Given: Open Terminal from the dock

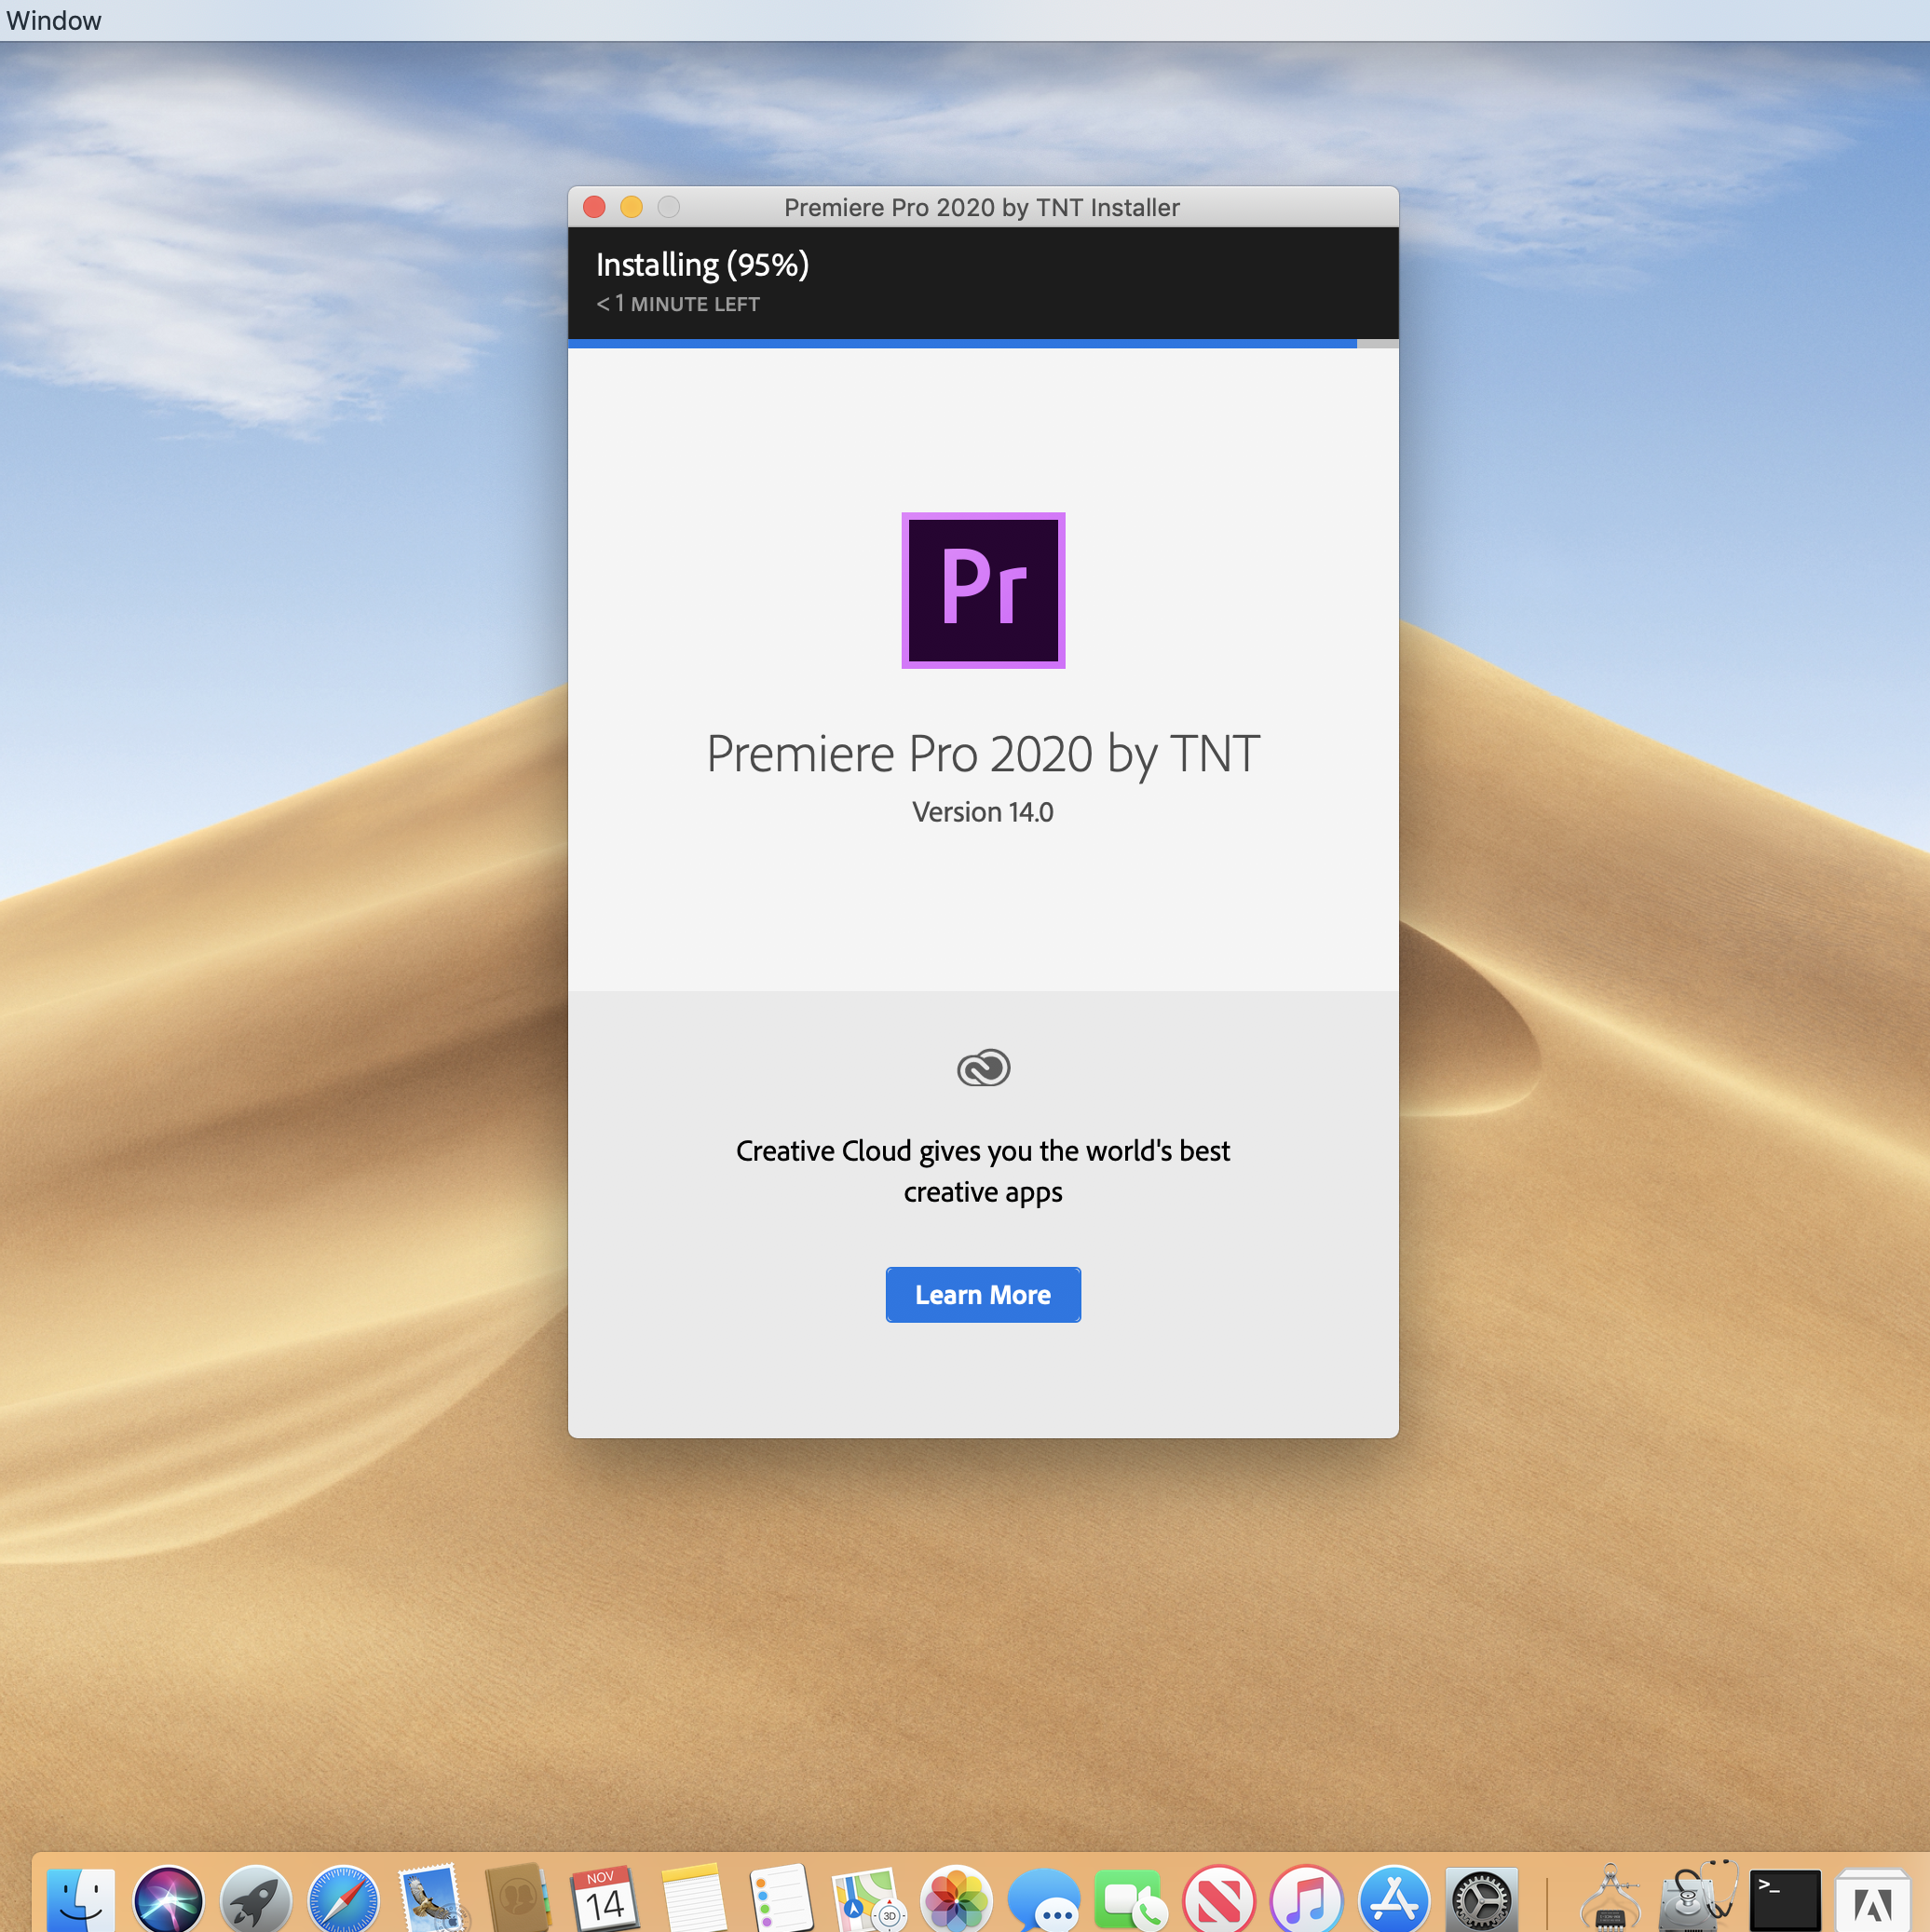Looking at the screenshot, I should [x=1784, y=1898].
